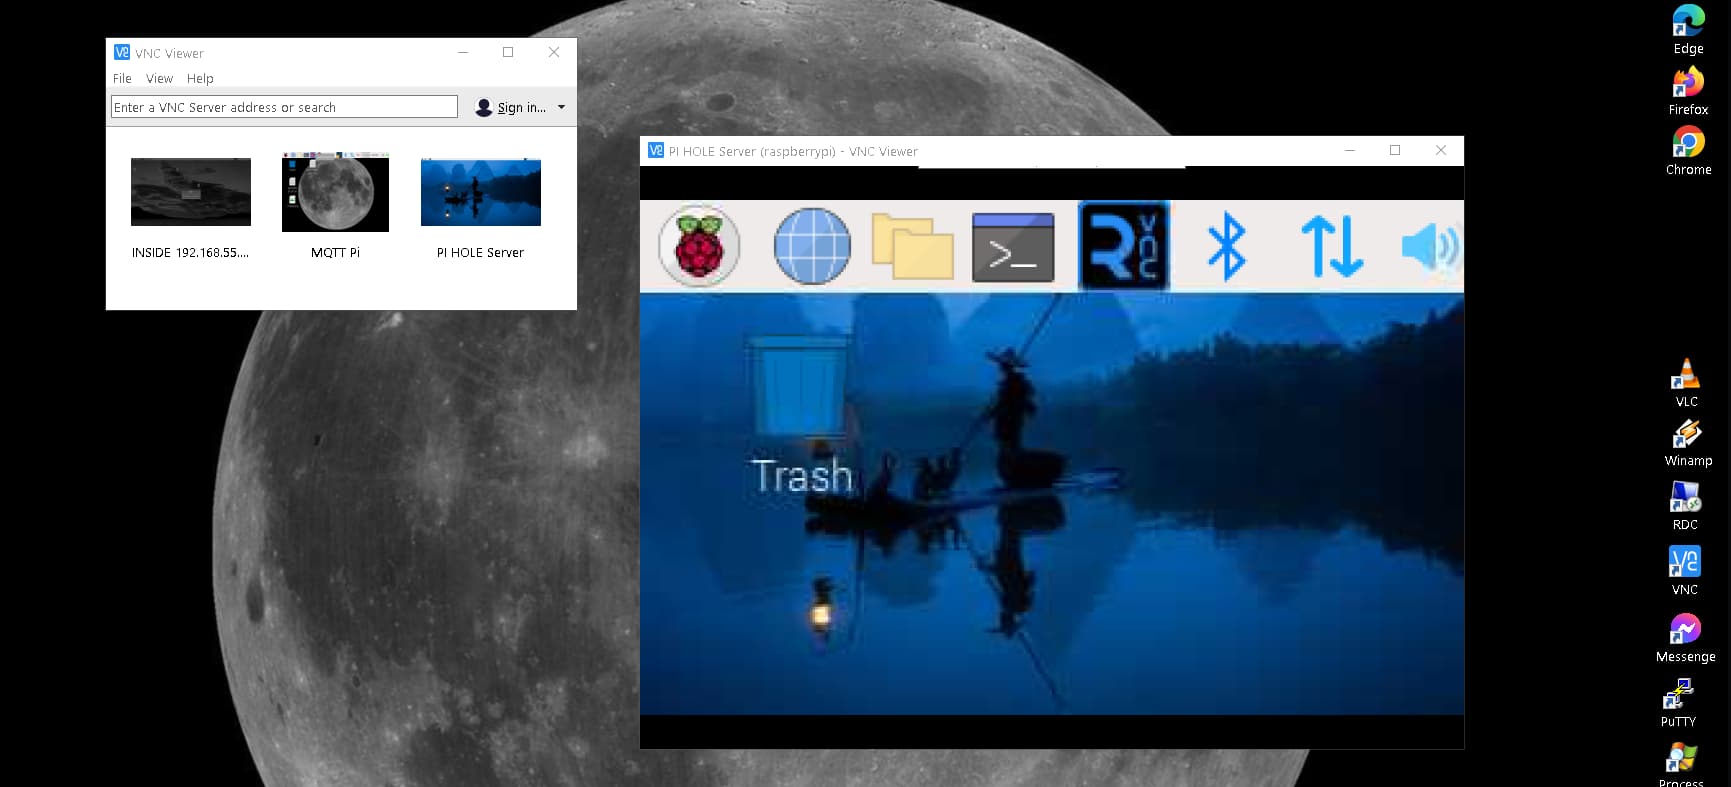The height and width of the screenshot is (787, 1731).
Task: Expand the Sign in dropdown arrow
Action: point(561,107)
